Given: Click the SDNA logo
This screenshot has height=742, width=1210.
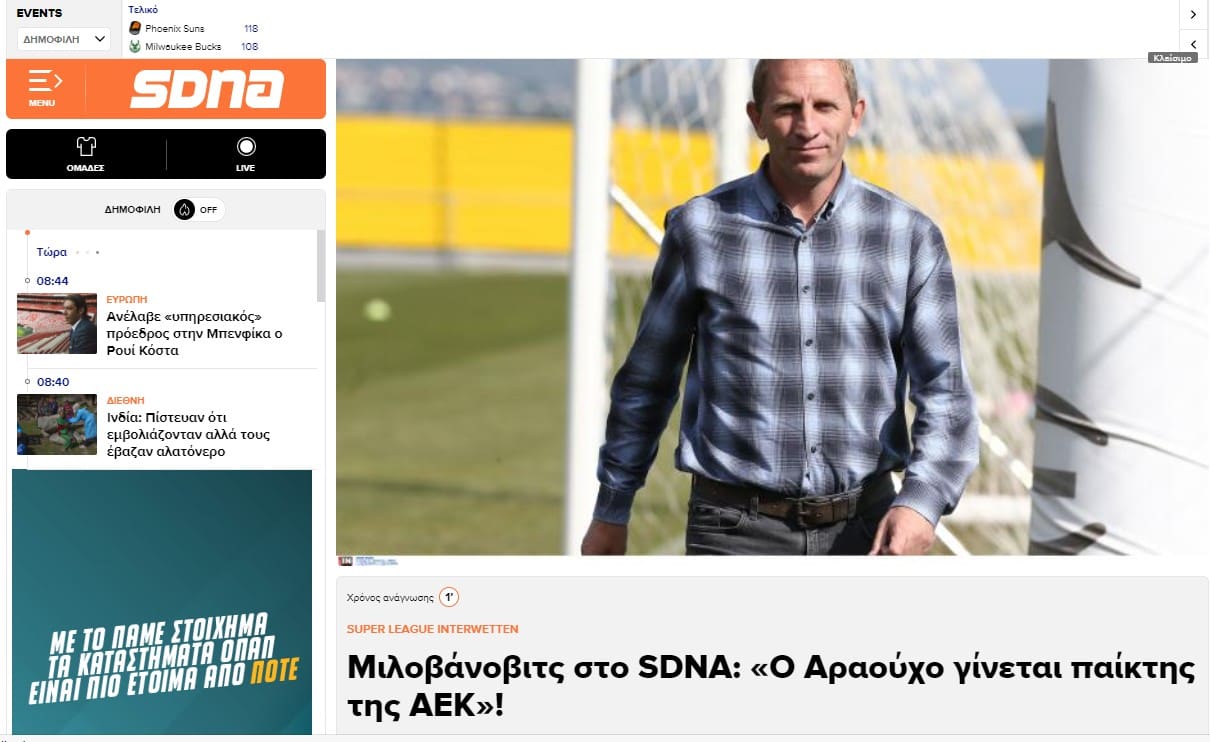Looking at the screenshot, I should tap(207, 88).
